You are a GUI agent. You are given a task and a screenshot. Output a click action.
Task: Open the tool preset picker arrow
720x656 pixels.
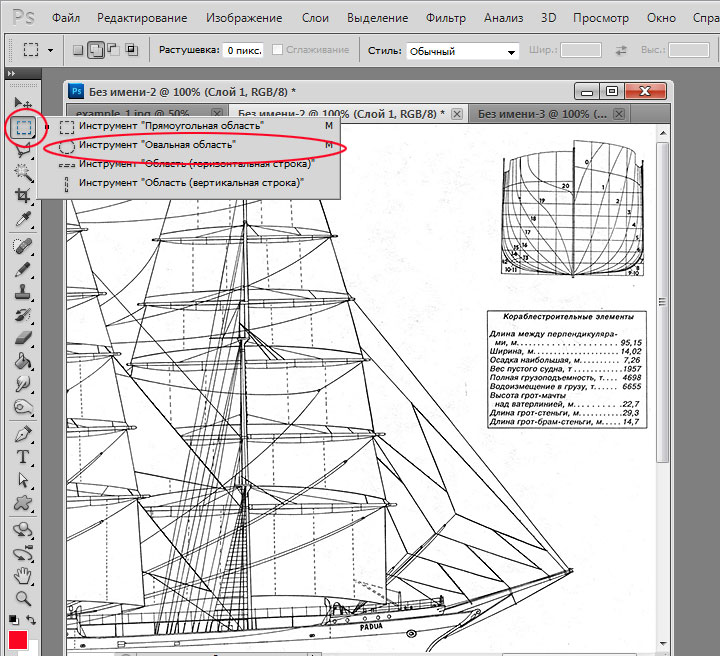click(x=51, y=50)
